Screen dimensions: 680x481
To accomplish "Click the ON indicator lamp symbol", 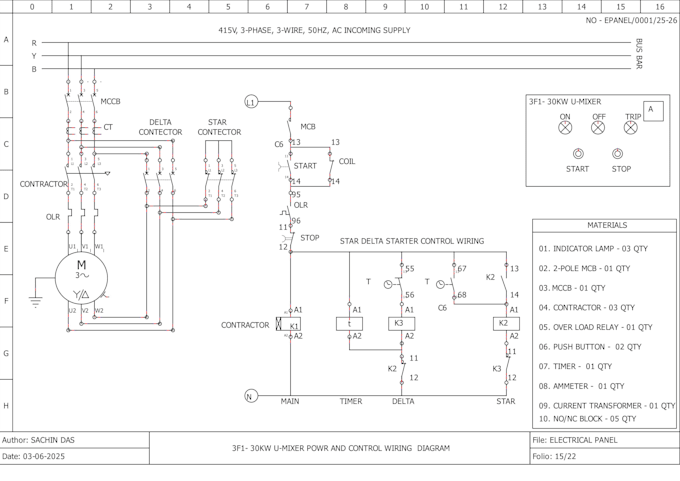I will pyautogui.click(x=565, y=128).
